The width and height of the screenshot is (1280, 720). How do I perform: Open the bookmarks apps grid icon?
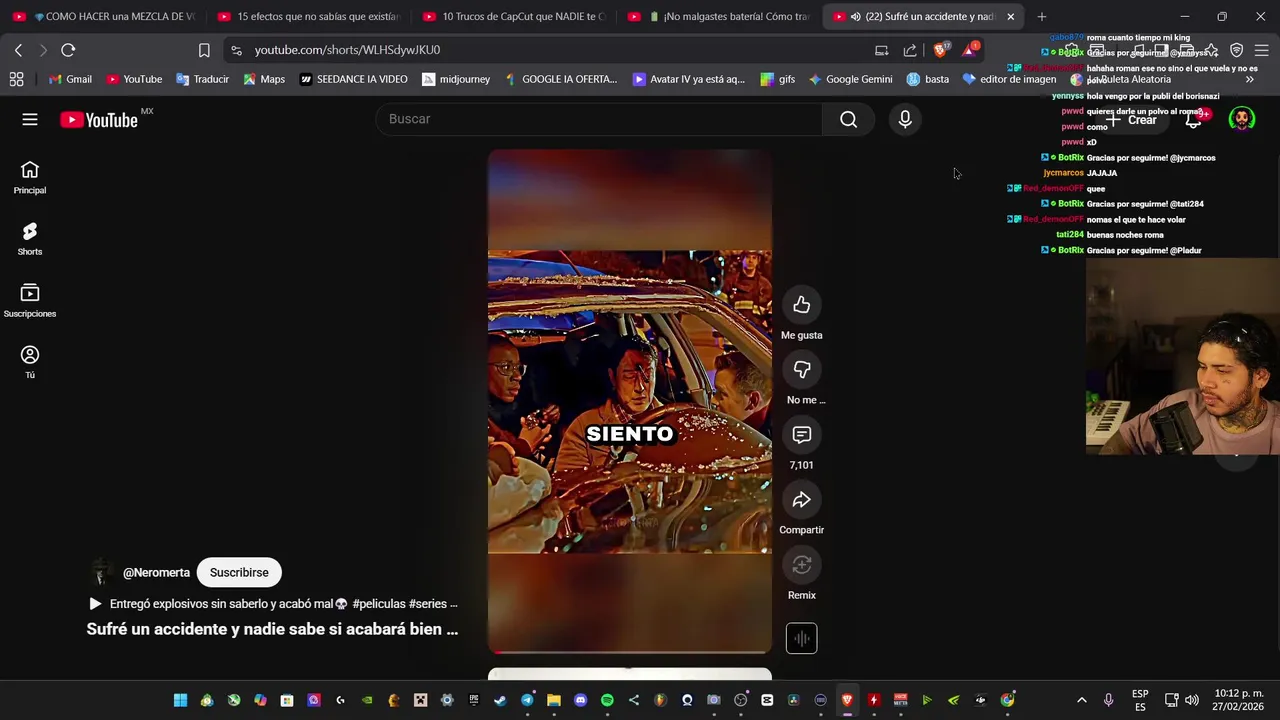16,79
